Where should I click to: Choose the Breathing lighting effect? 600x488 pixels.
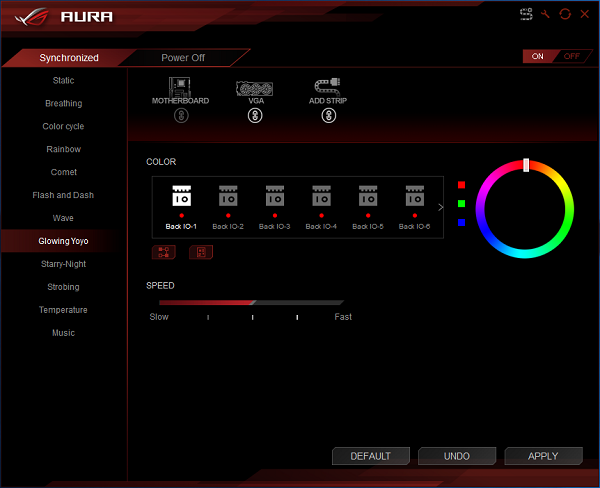(64, 103)
